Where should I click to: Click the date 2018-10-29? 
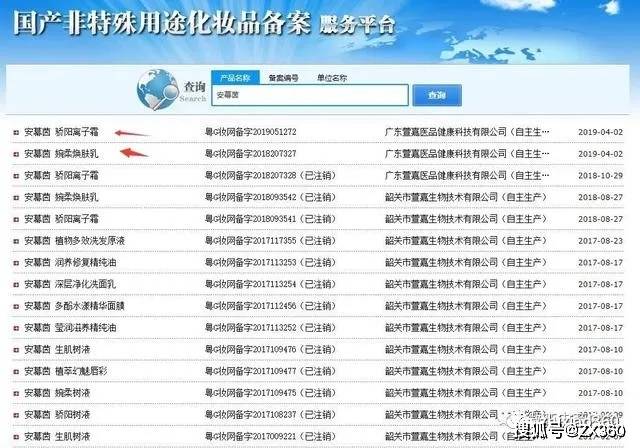click(600, 176)
